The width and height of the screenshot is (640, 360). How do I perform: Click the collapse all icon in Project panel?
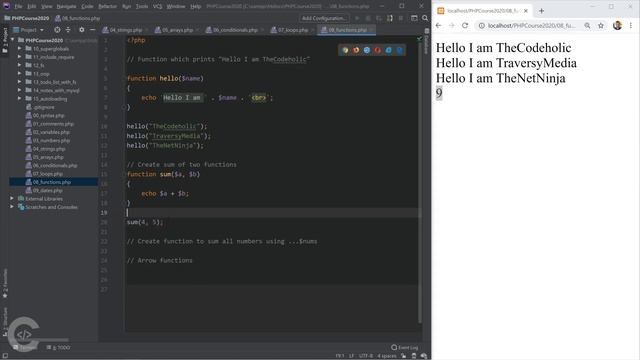pyautogui.click(x=68, y=30)
